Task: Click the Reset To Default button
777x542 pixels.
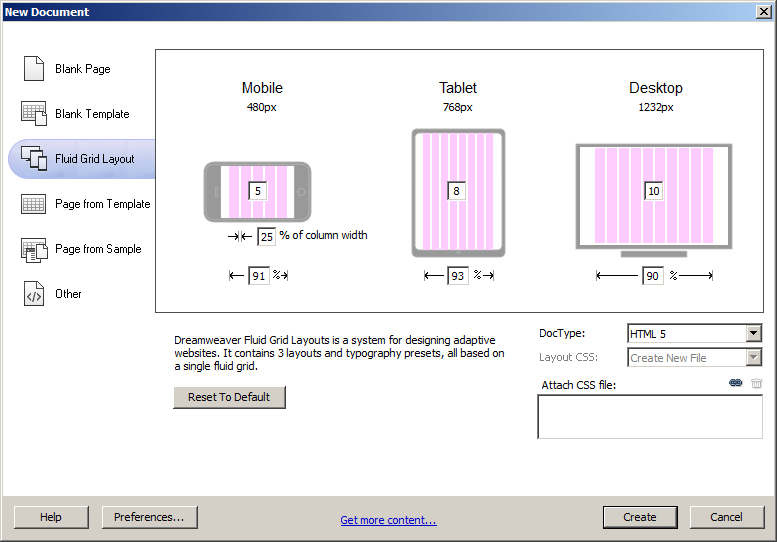Action: pos(229,397)
